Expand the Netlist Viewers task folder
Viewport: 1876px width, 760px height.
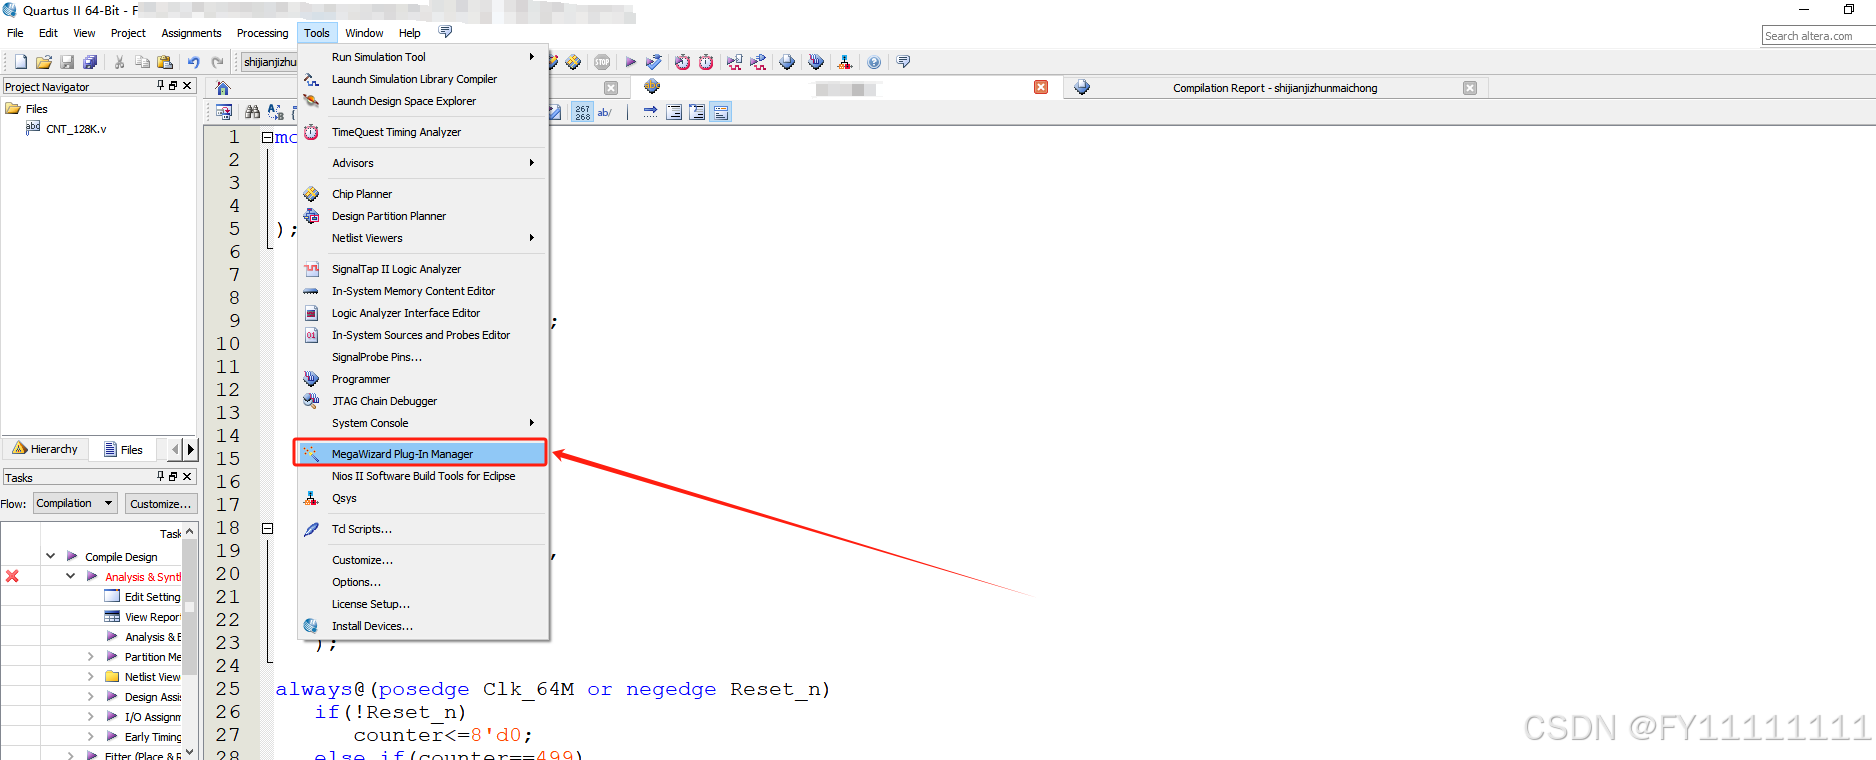(90, 676)
